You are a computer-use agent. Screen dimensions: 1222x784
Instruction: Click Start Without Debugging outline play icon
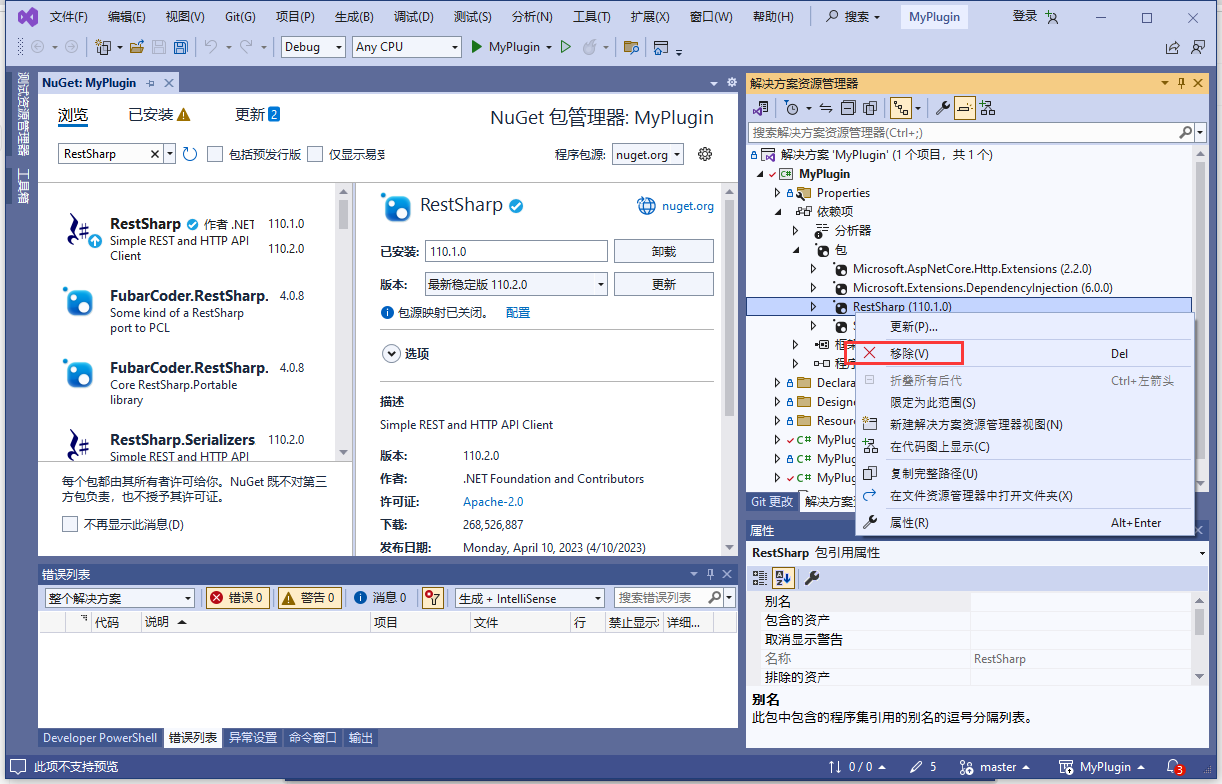[x=565, y=47]
